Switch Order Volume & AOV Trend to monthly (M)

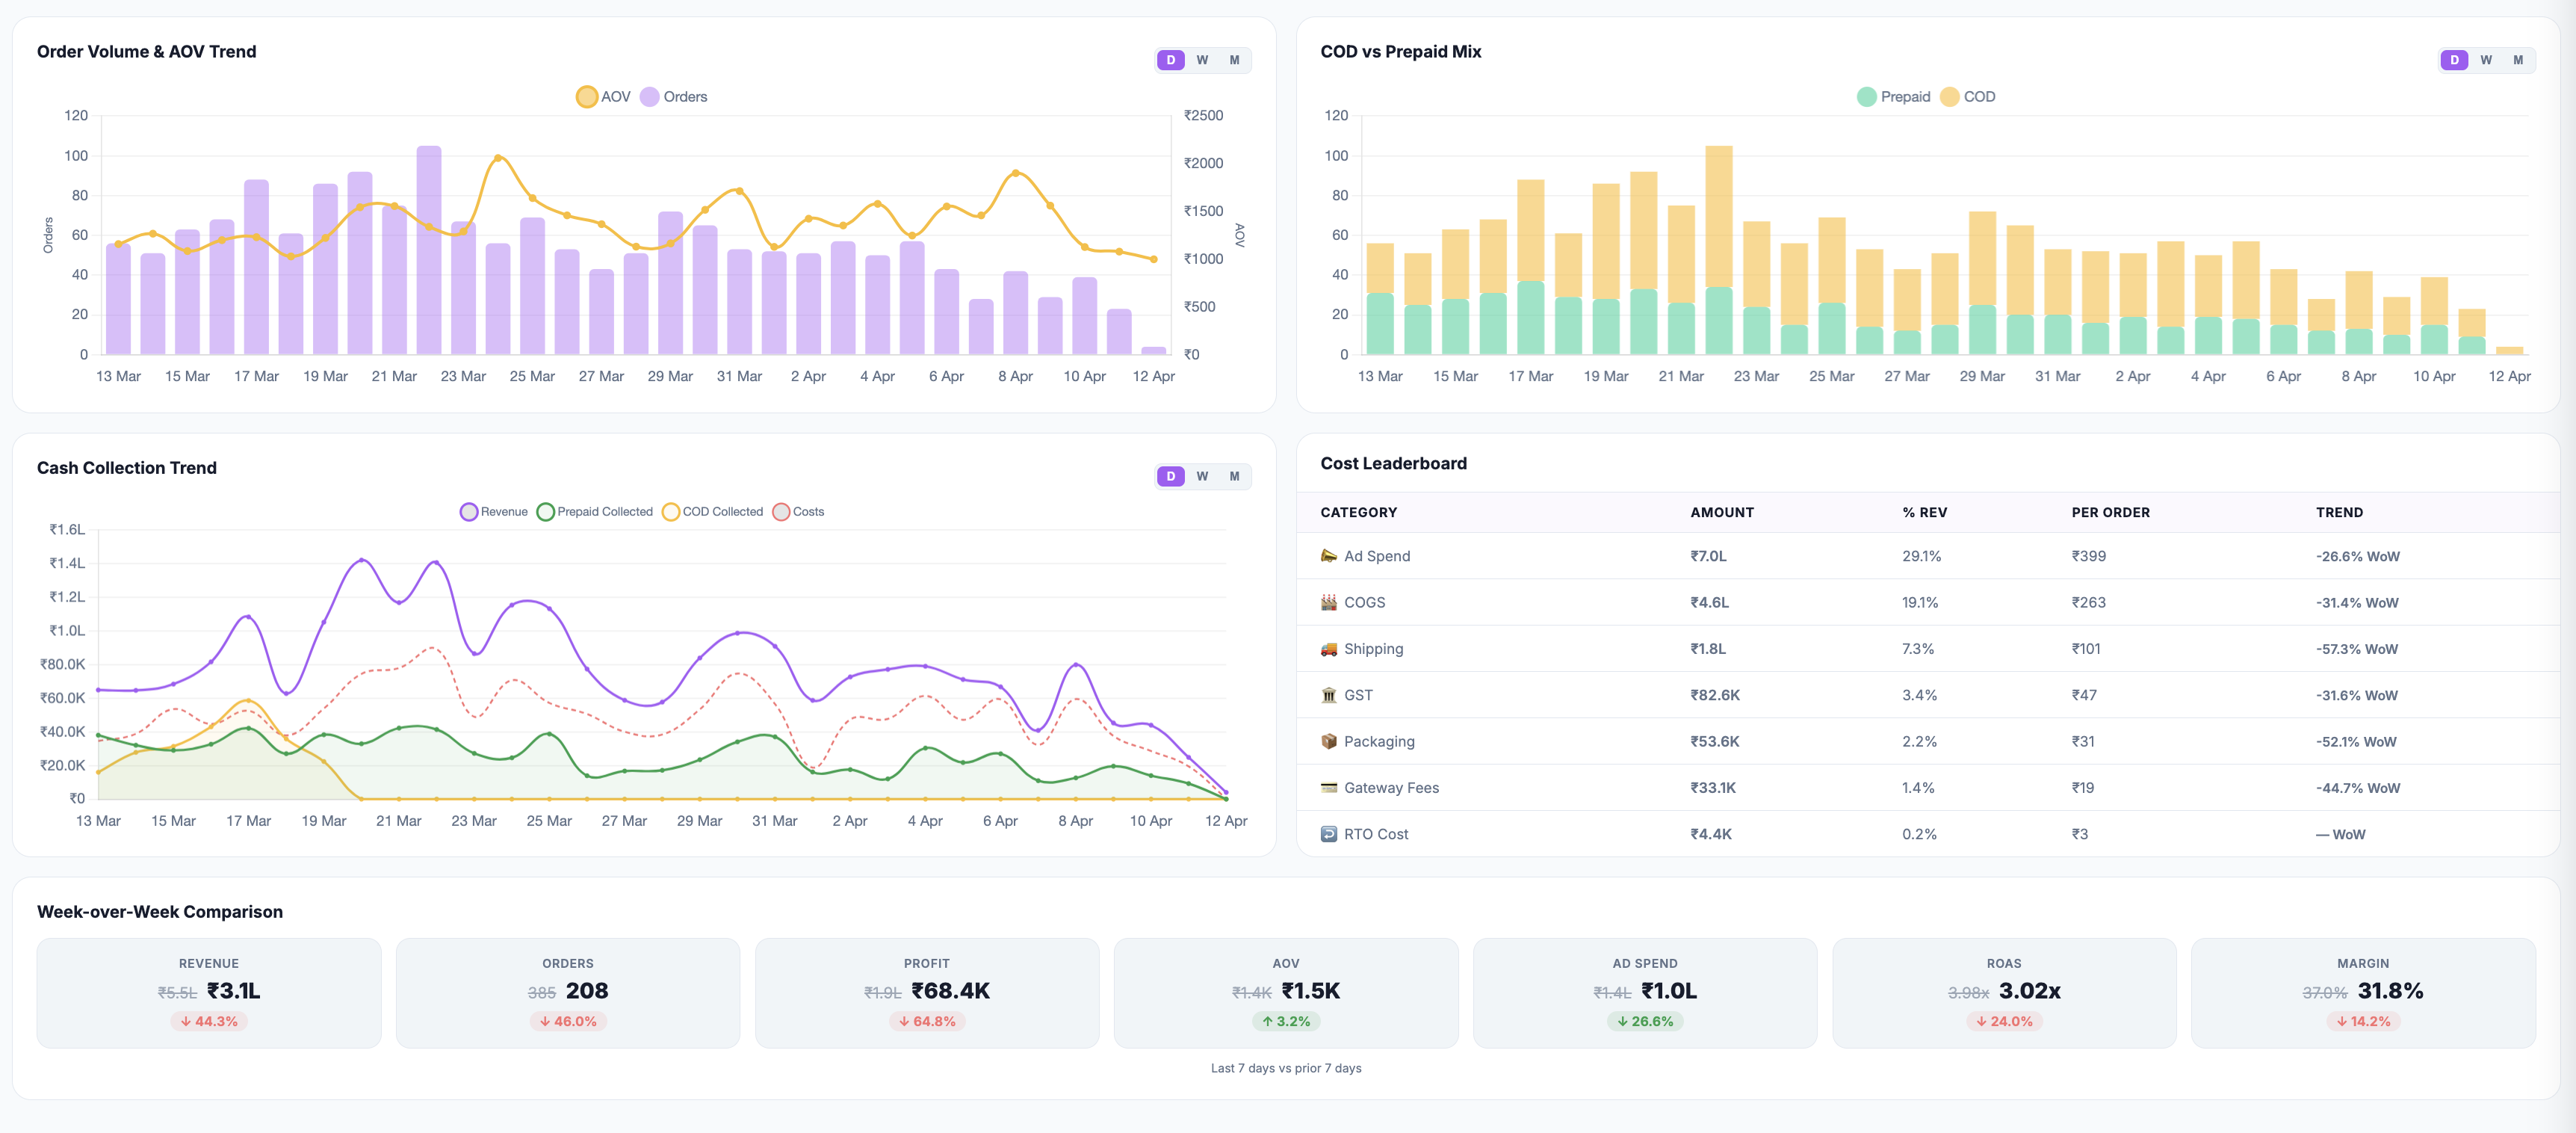1234,60
